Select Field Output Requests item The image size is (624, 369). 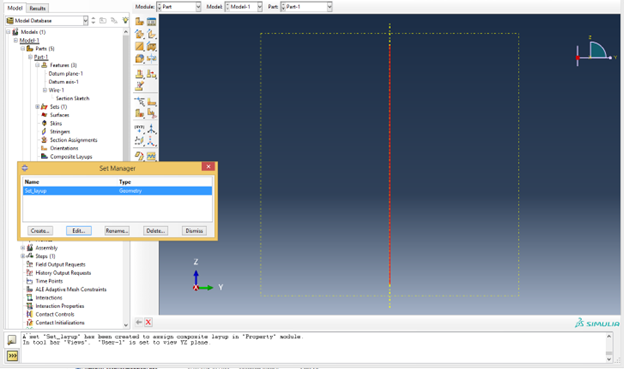(60, 264)
